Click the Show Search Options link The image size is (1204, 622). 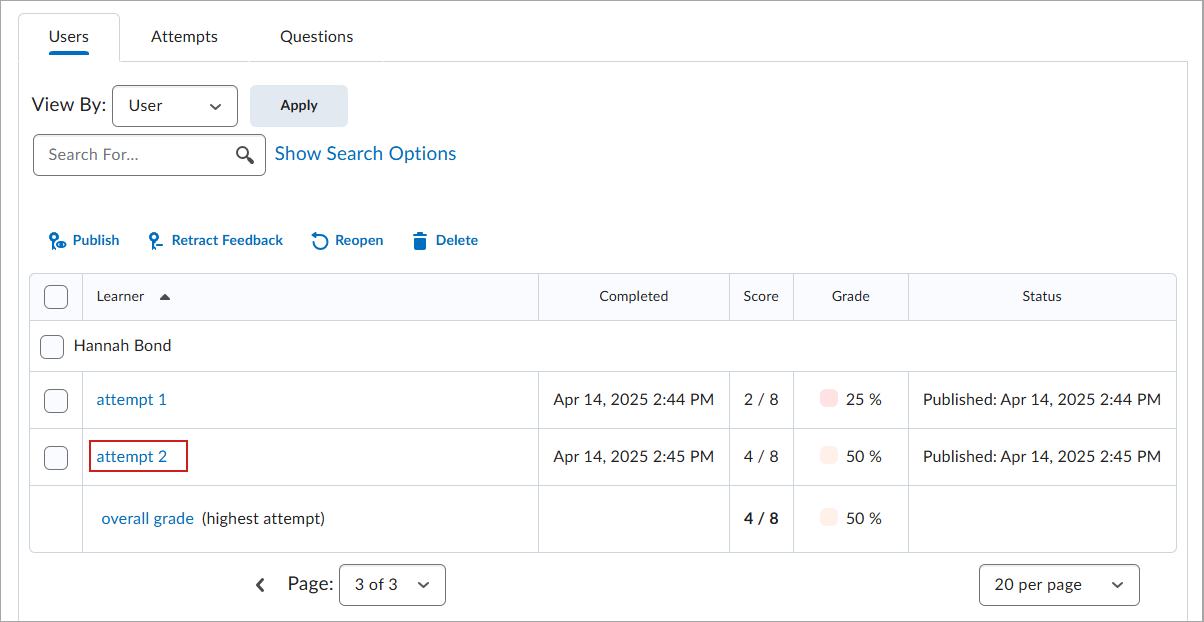365,154
